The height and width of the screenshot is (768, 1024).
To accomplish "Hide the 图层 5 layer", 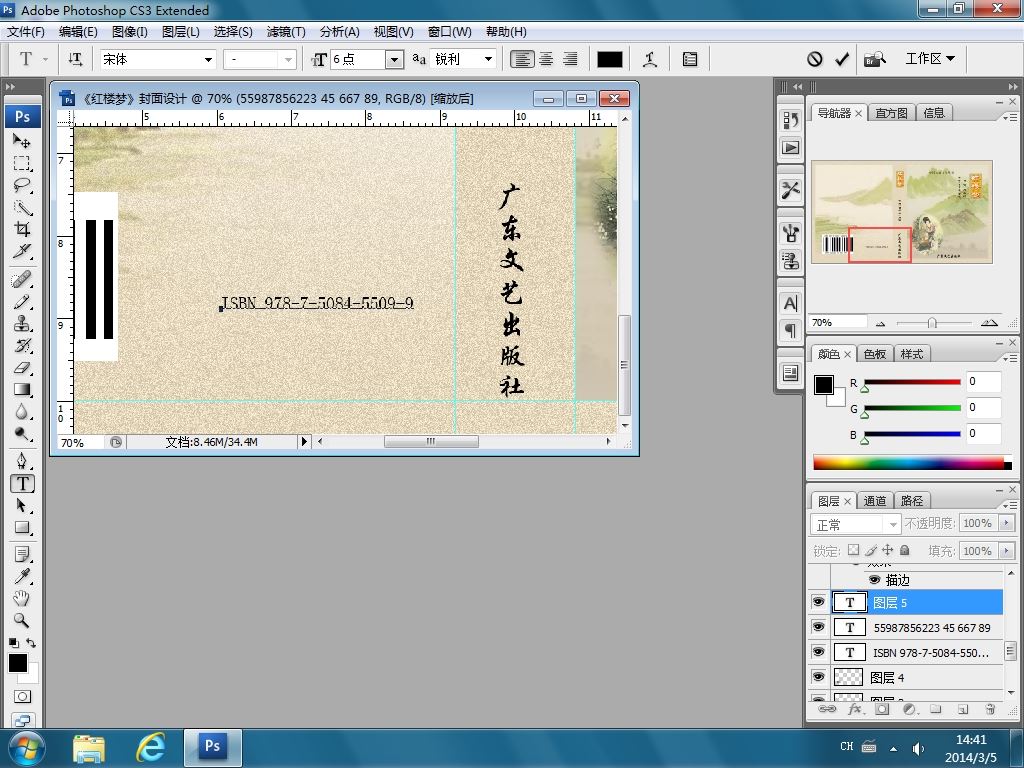I will tap(818, 602).
